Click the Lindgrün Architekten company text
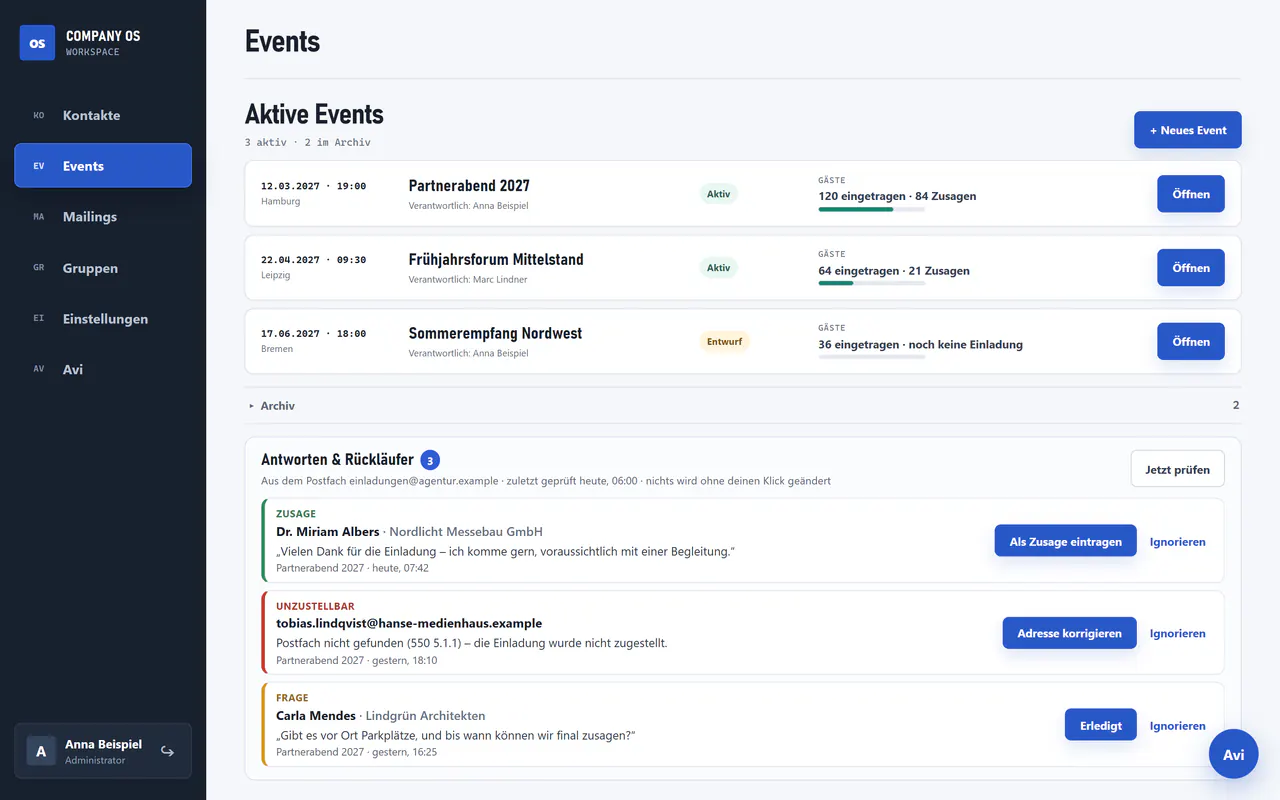The width and height of the screenshot is (1280, 800). (x=426, y=716)
